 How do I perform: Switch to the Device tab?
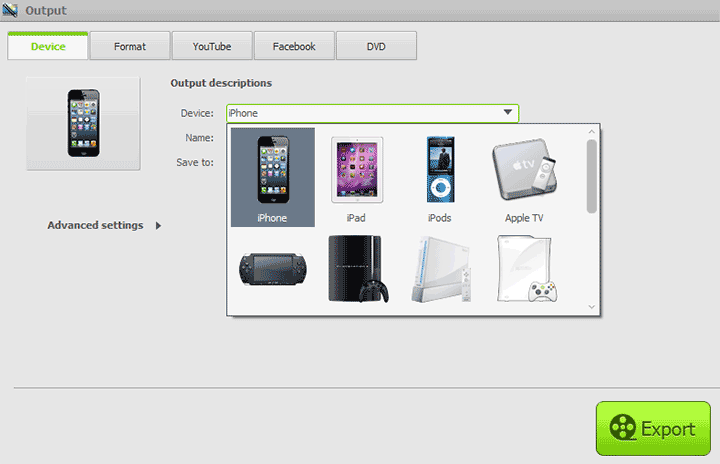pos(48,46)
